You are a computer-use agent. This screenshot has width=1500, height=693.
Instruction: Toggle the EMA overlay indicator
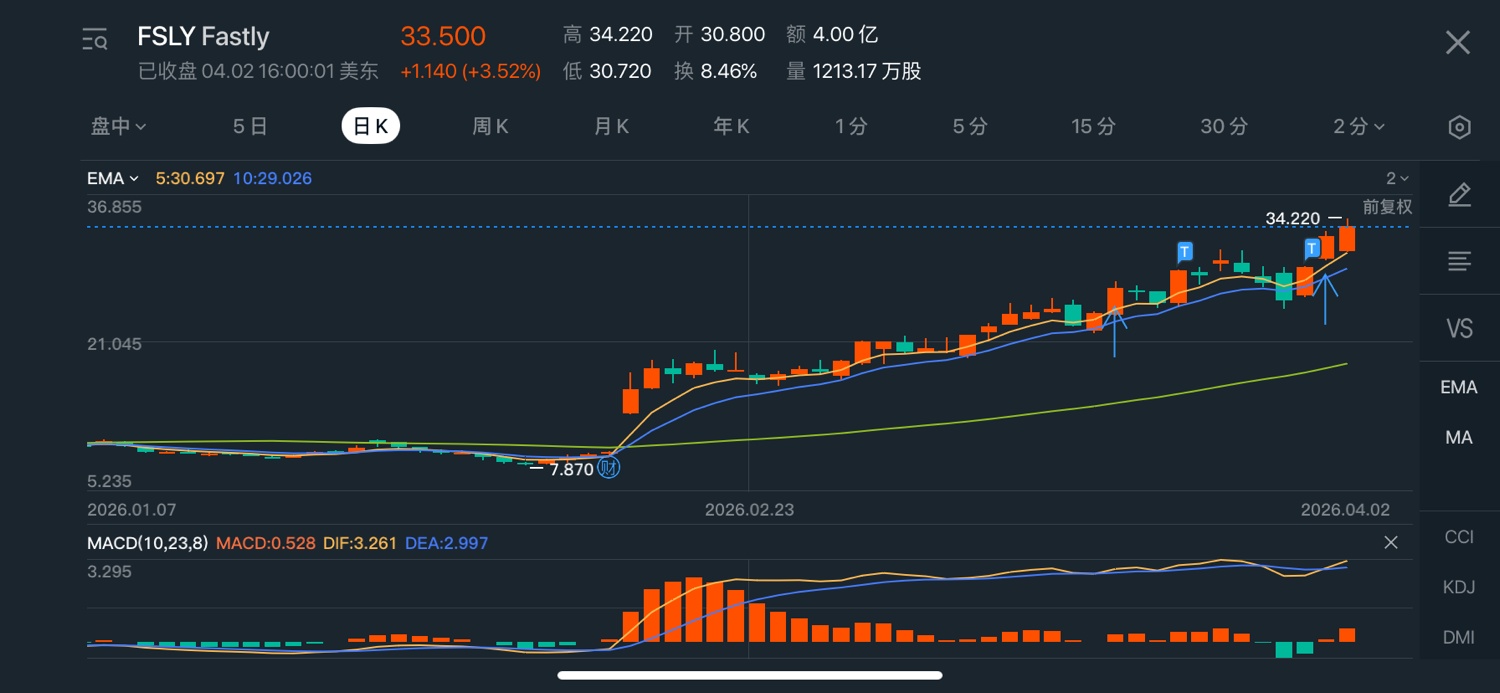[x=1458, y=387]
